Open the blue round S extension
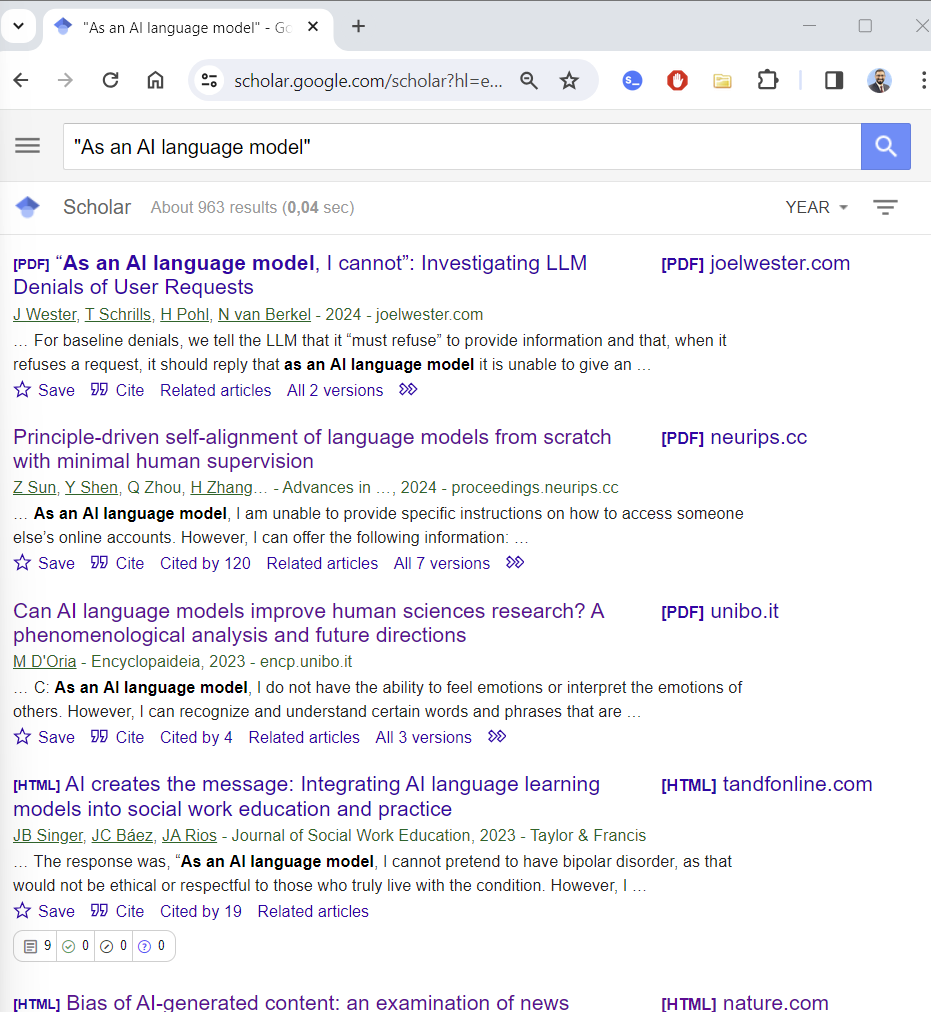 (x=632, y=81)
